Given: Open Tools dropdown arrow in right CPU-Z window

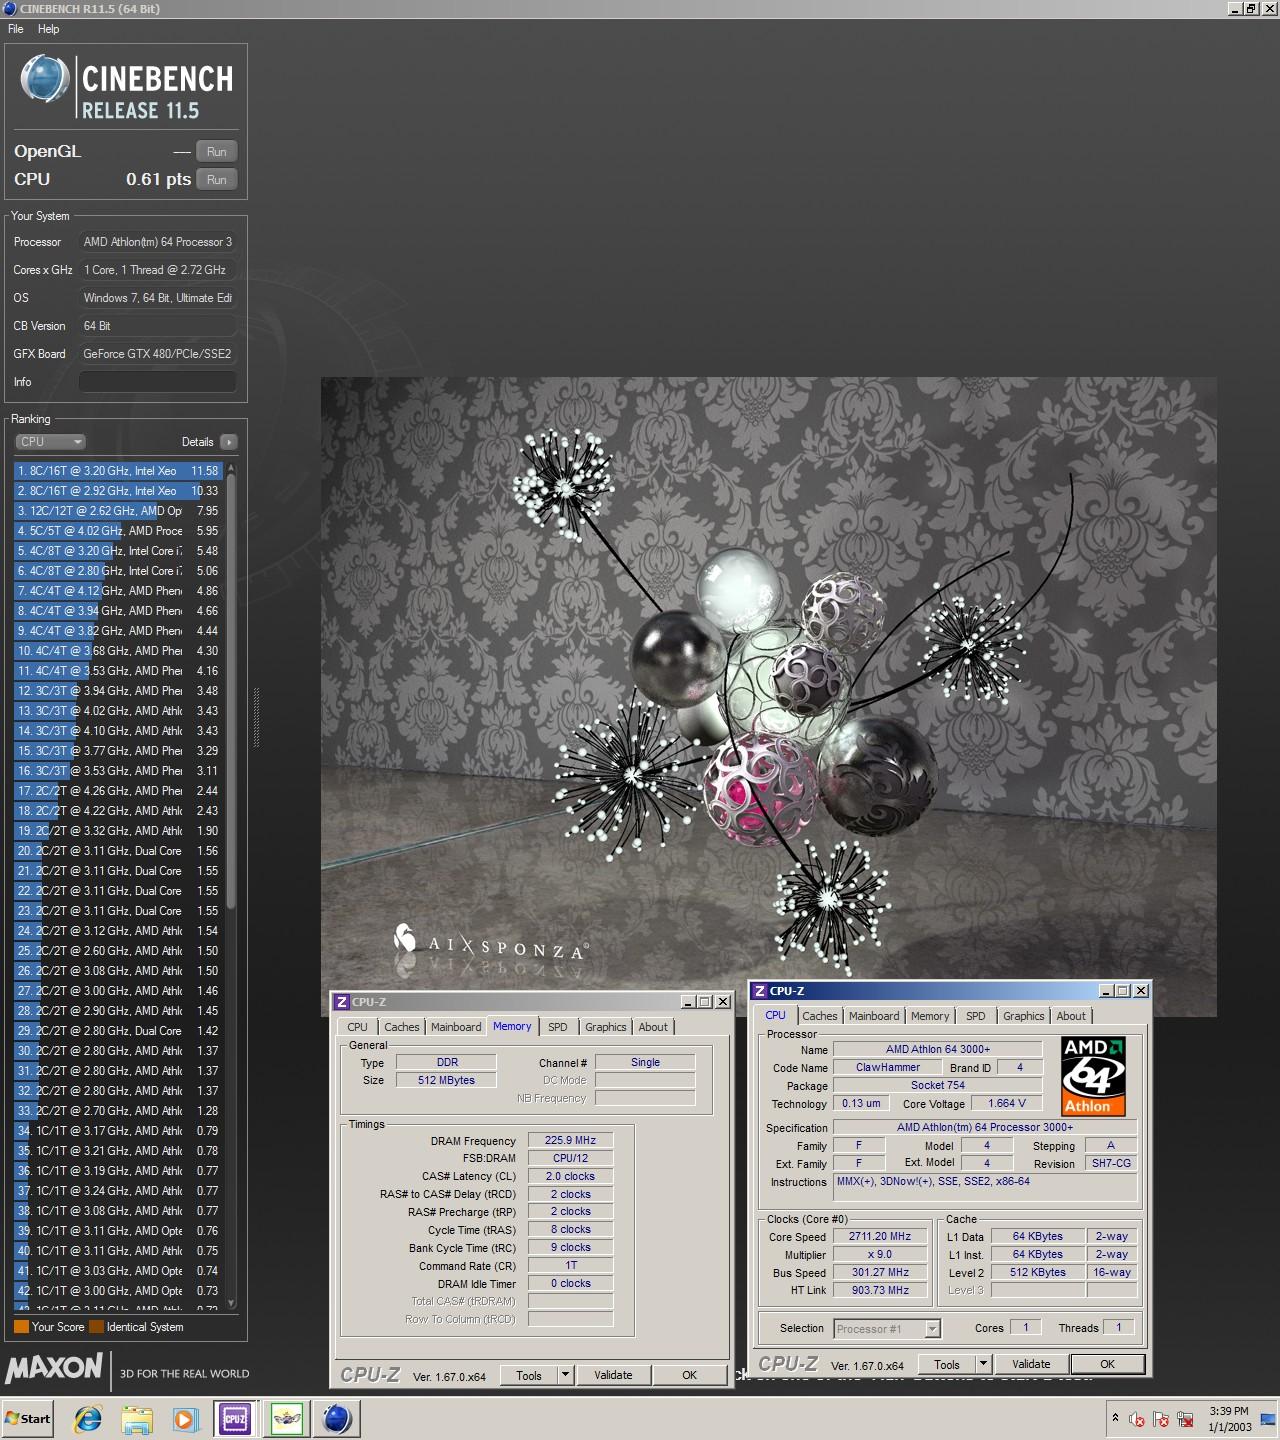Looking at the screenshot, I should pos(983,1364).
